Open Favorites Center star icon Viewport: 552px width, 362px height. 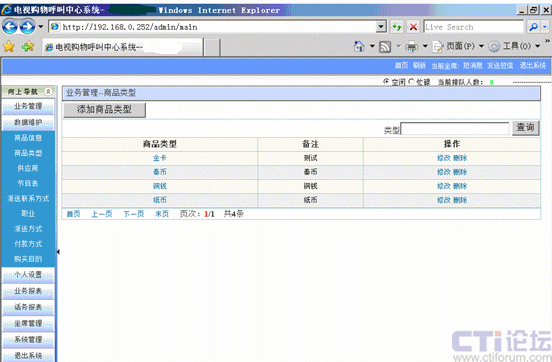click(x=9, y=46)
